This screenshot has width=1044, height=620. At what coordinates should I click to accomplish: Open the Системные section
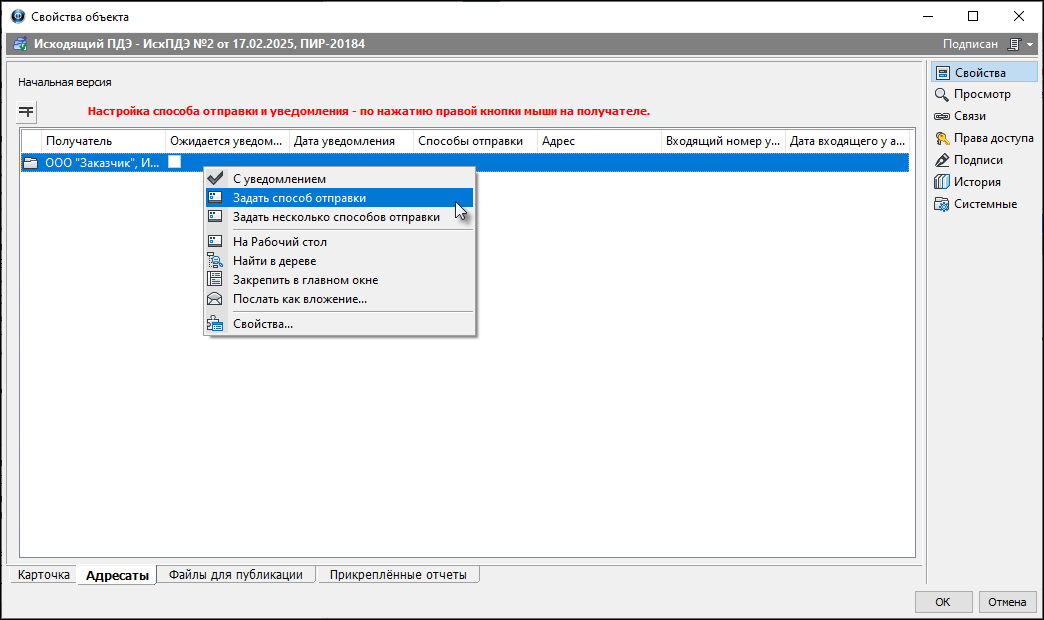[984, 204]
